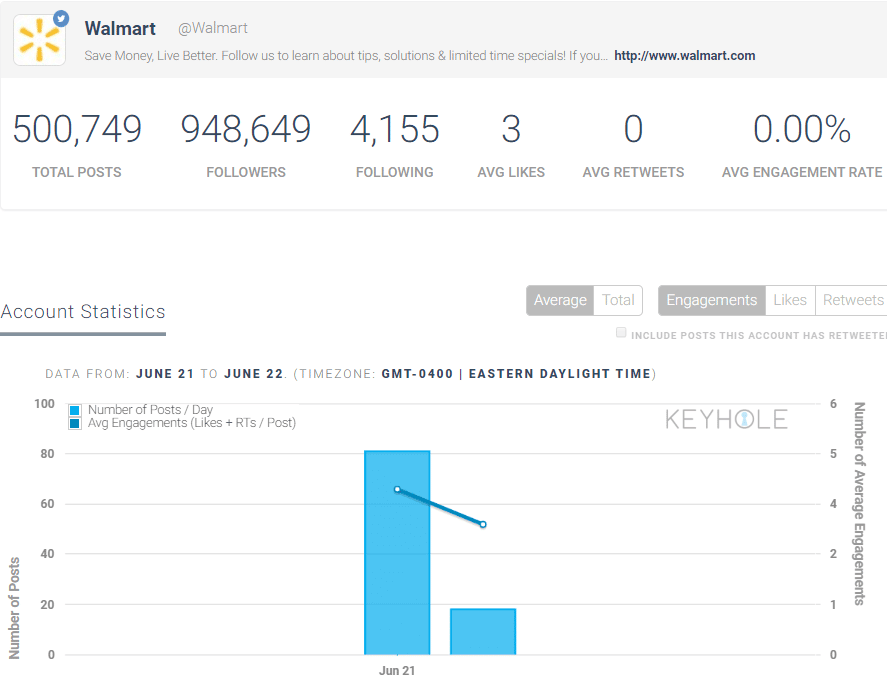Click the Twitter bird badge on avatar
This screenshot has width=887, height=687.
pos(61,18)
